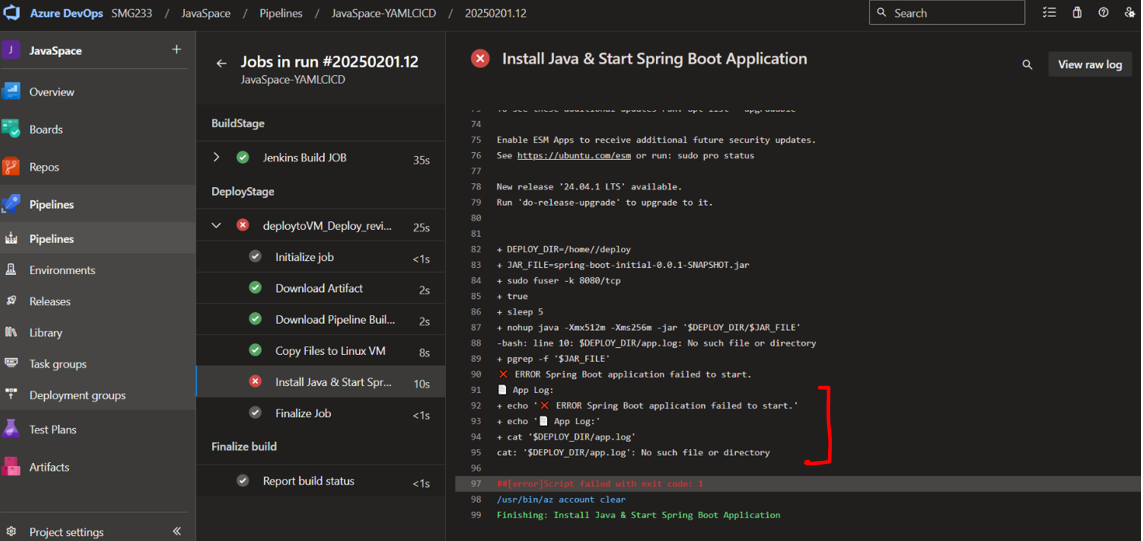1143x541 pixels.
Task: Open the help question mark icon
Action: click(x=1103, y=13)
